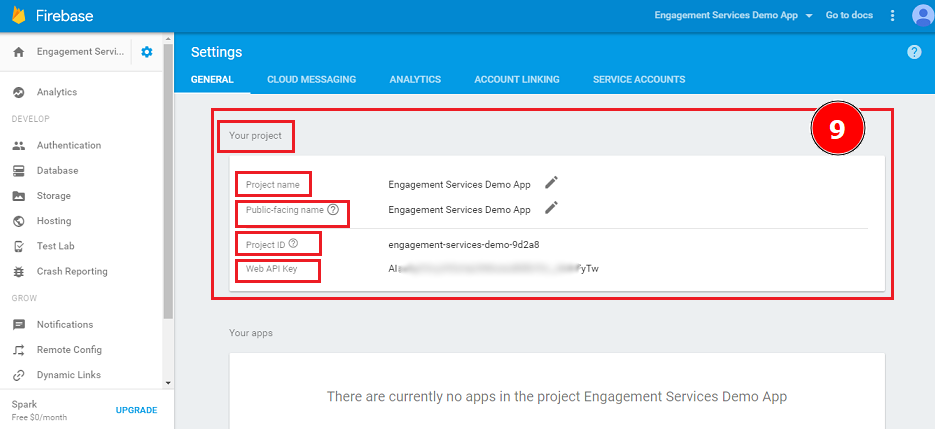Click the Hosting globe icon
935x429 pixels.
pos(18,221)
